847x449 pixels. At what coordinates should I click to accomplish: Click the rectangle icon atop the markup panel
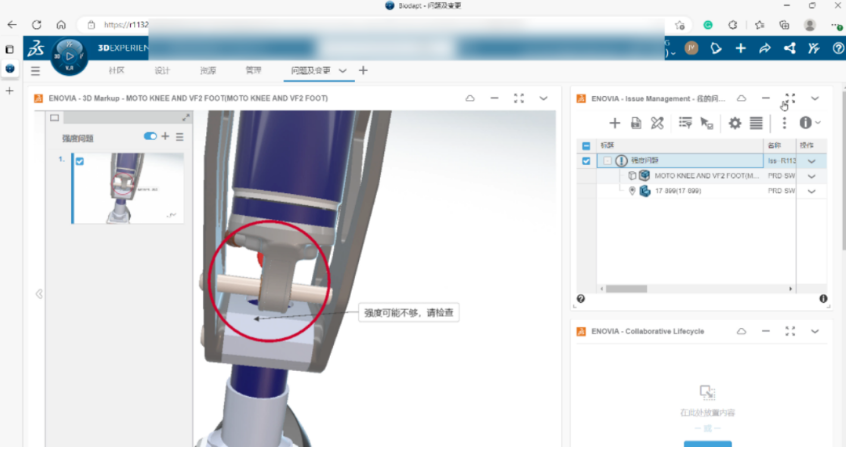point(55,118)
